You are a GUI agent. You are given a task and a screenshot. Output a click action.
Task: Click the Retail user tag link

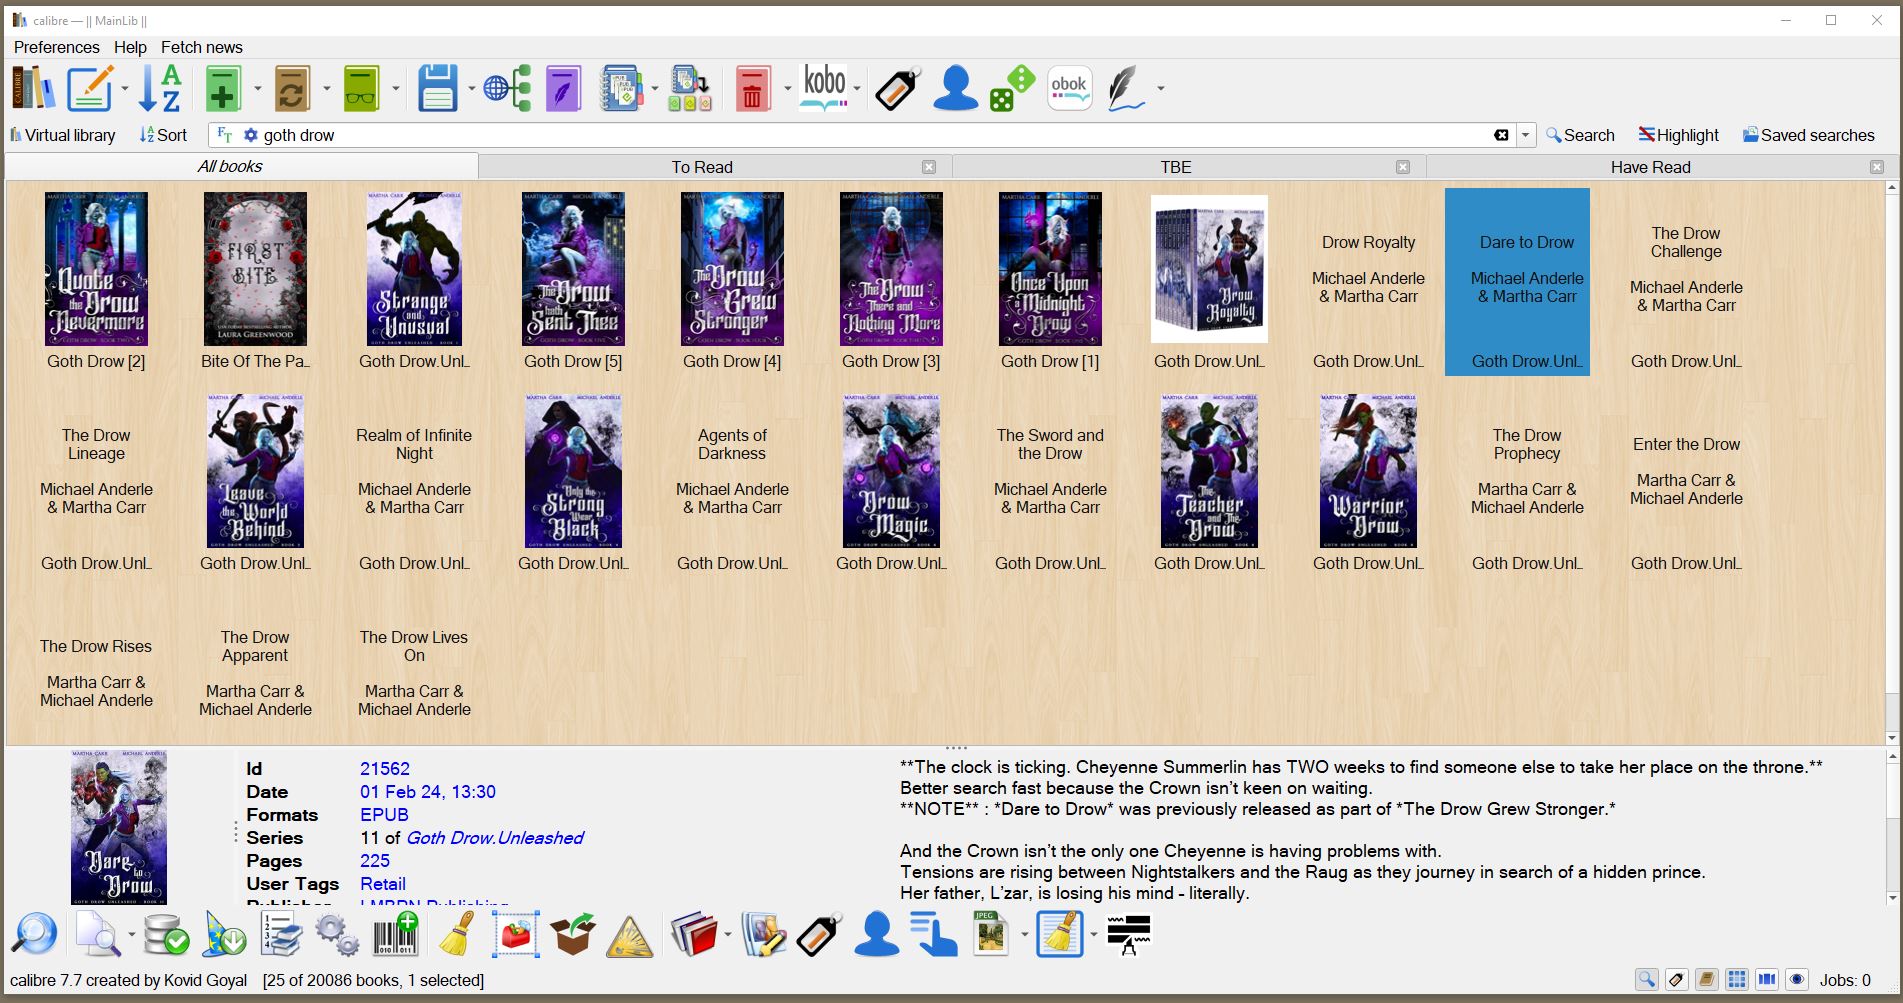[x=382, y=884]
